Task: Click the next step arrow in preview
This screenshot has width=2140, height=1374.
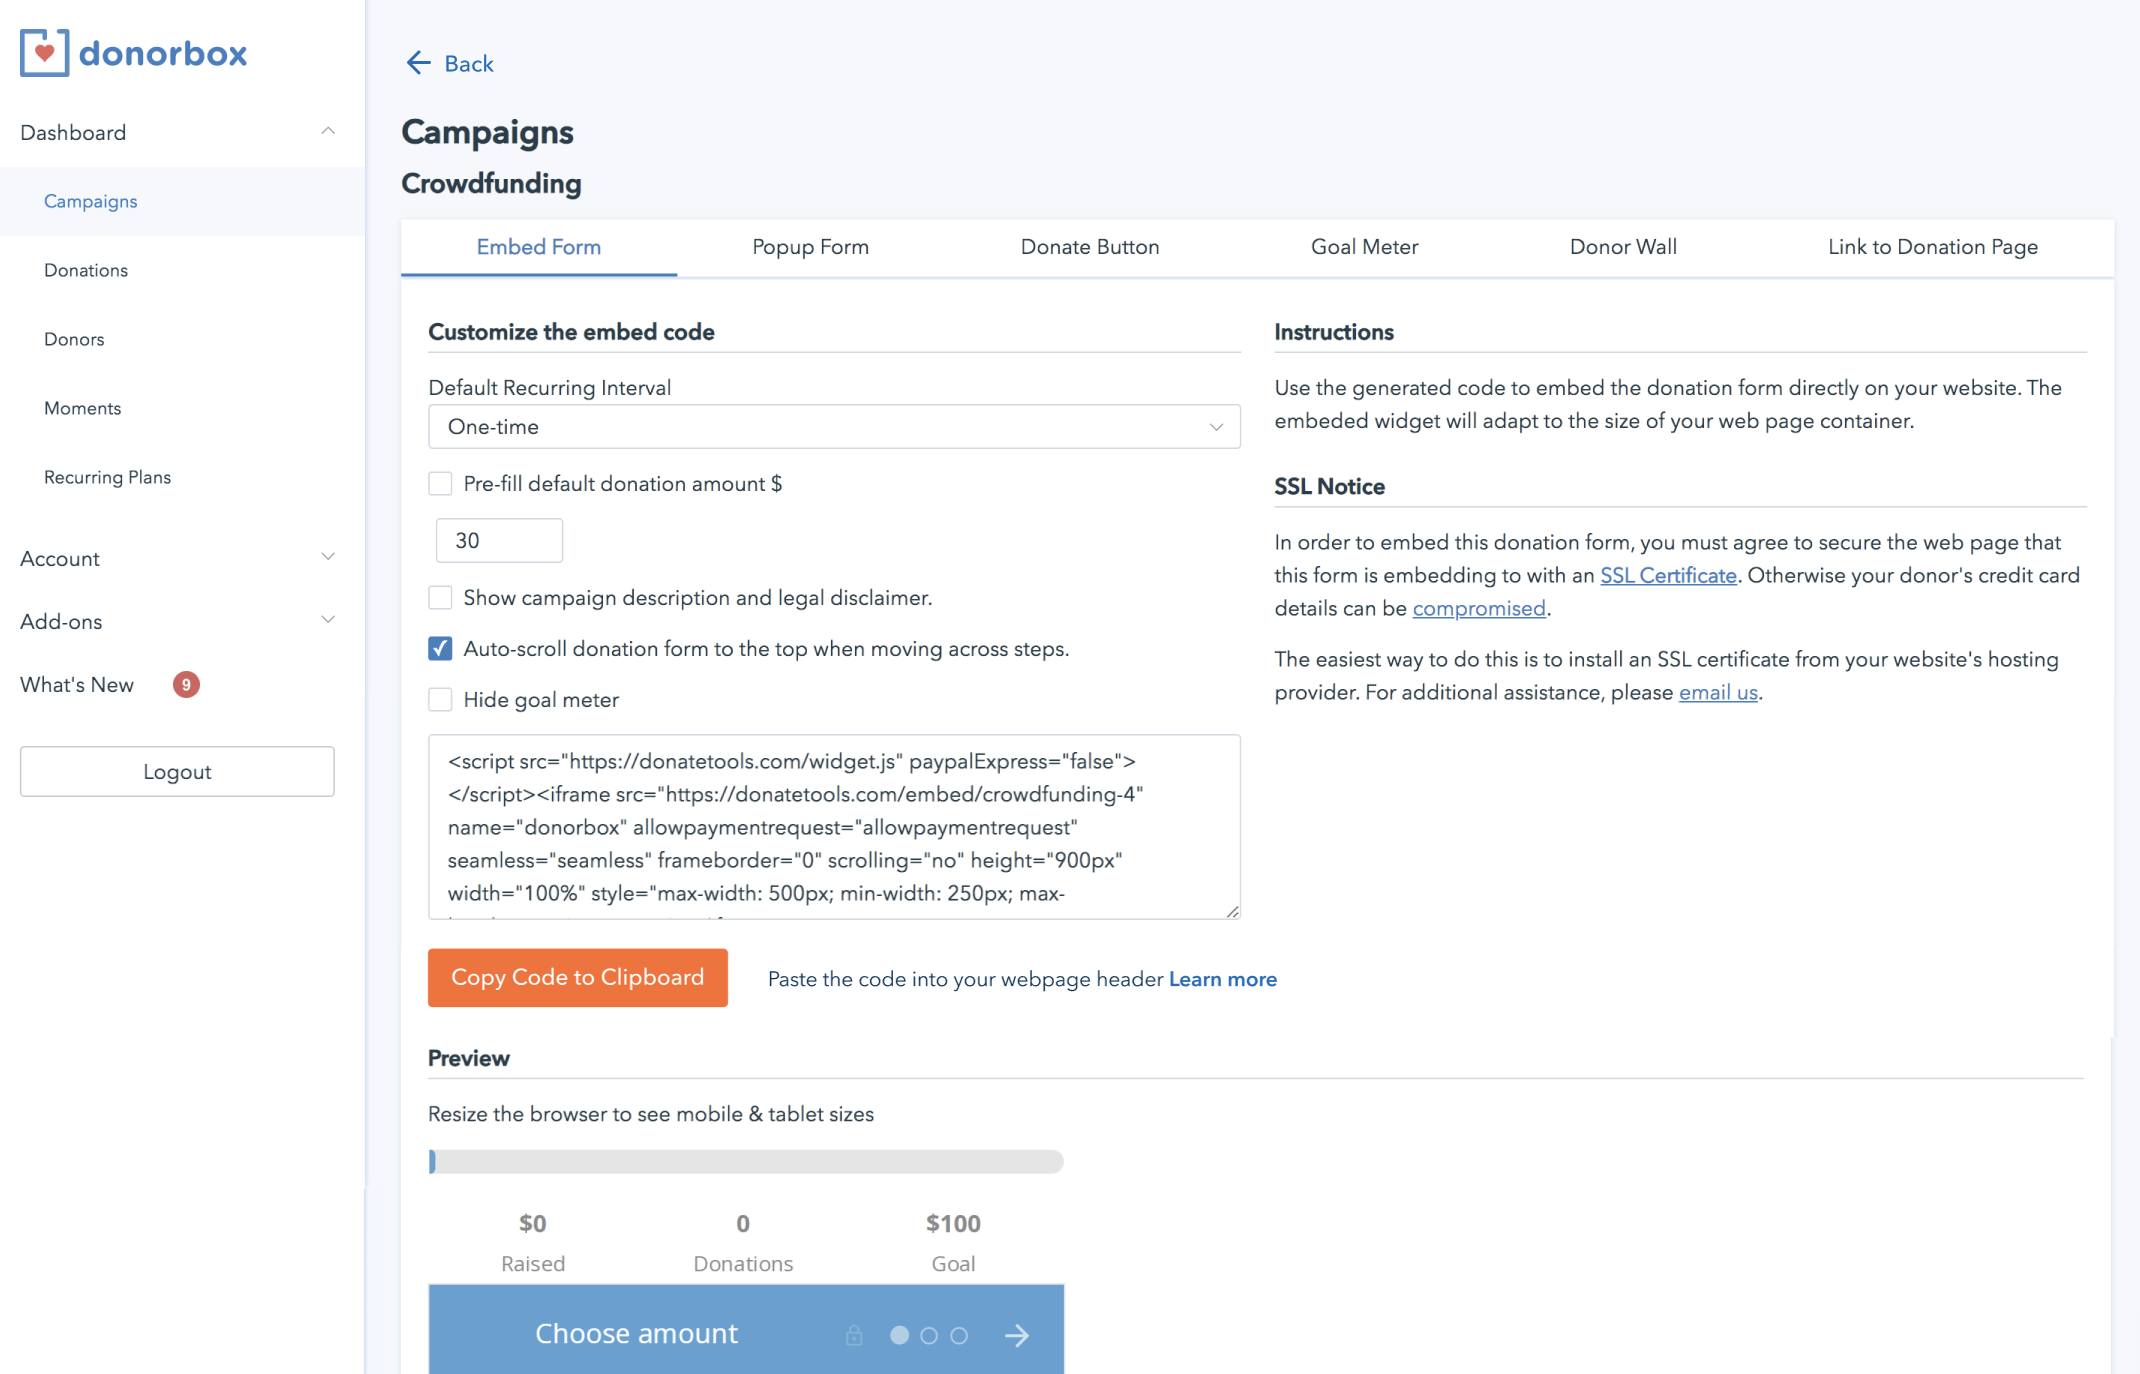Action: point(1017,1335)
